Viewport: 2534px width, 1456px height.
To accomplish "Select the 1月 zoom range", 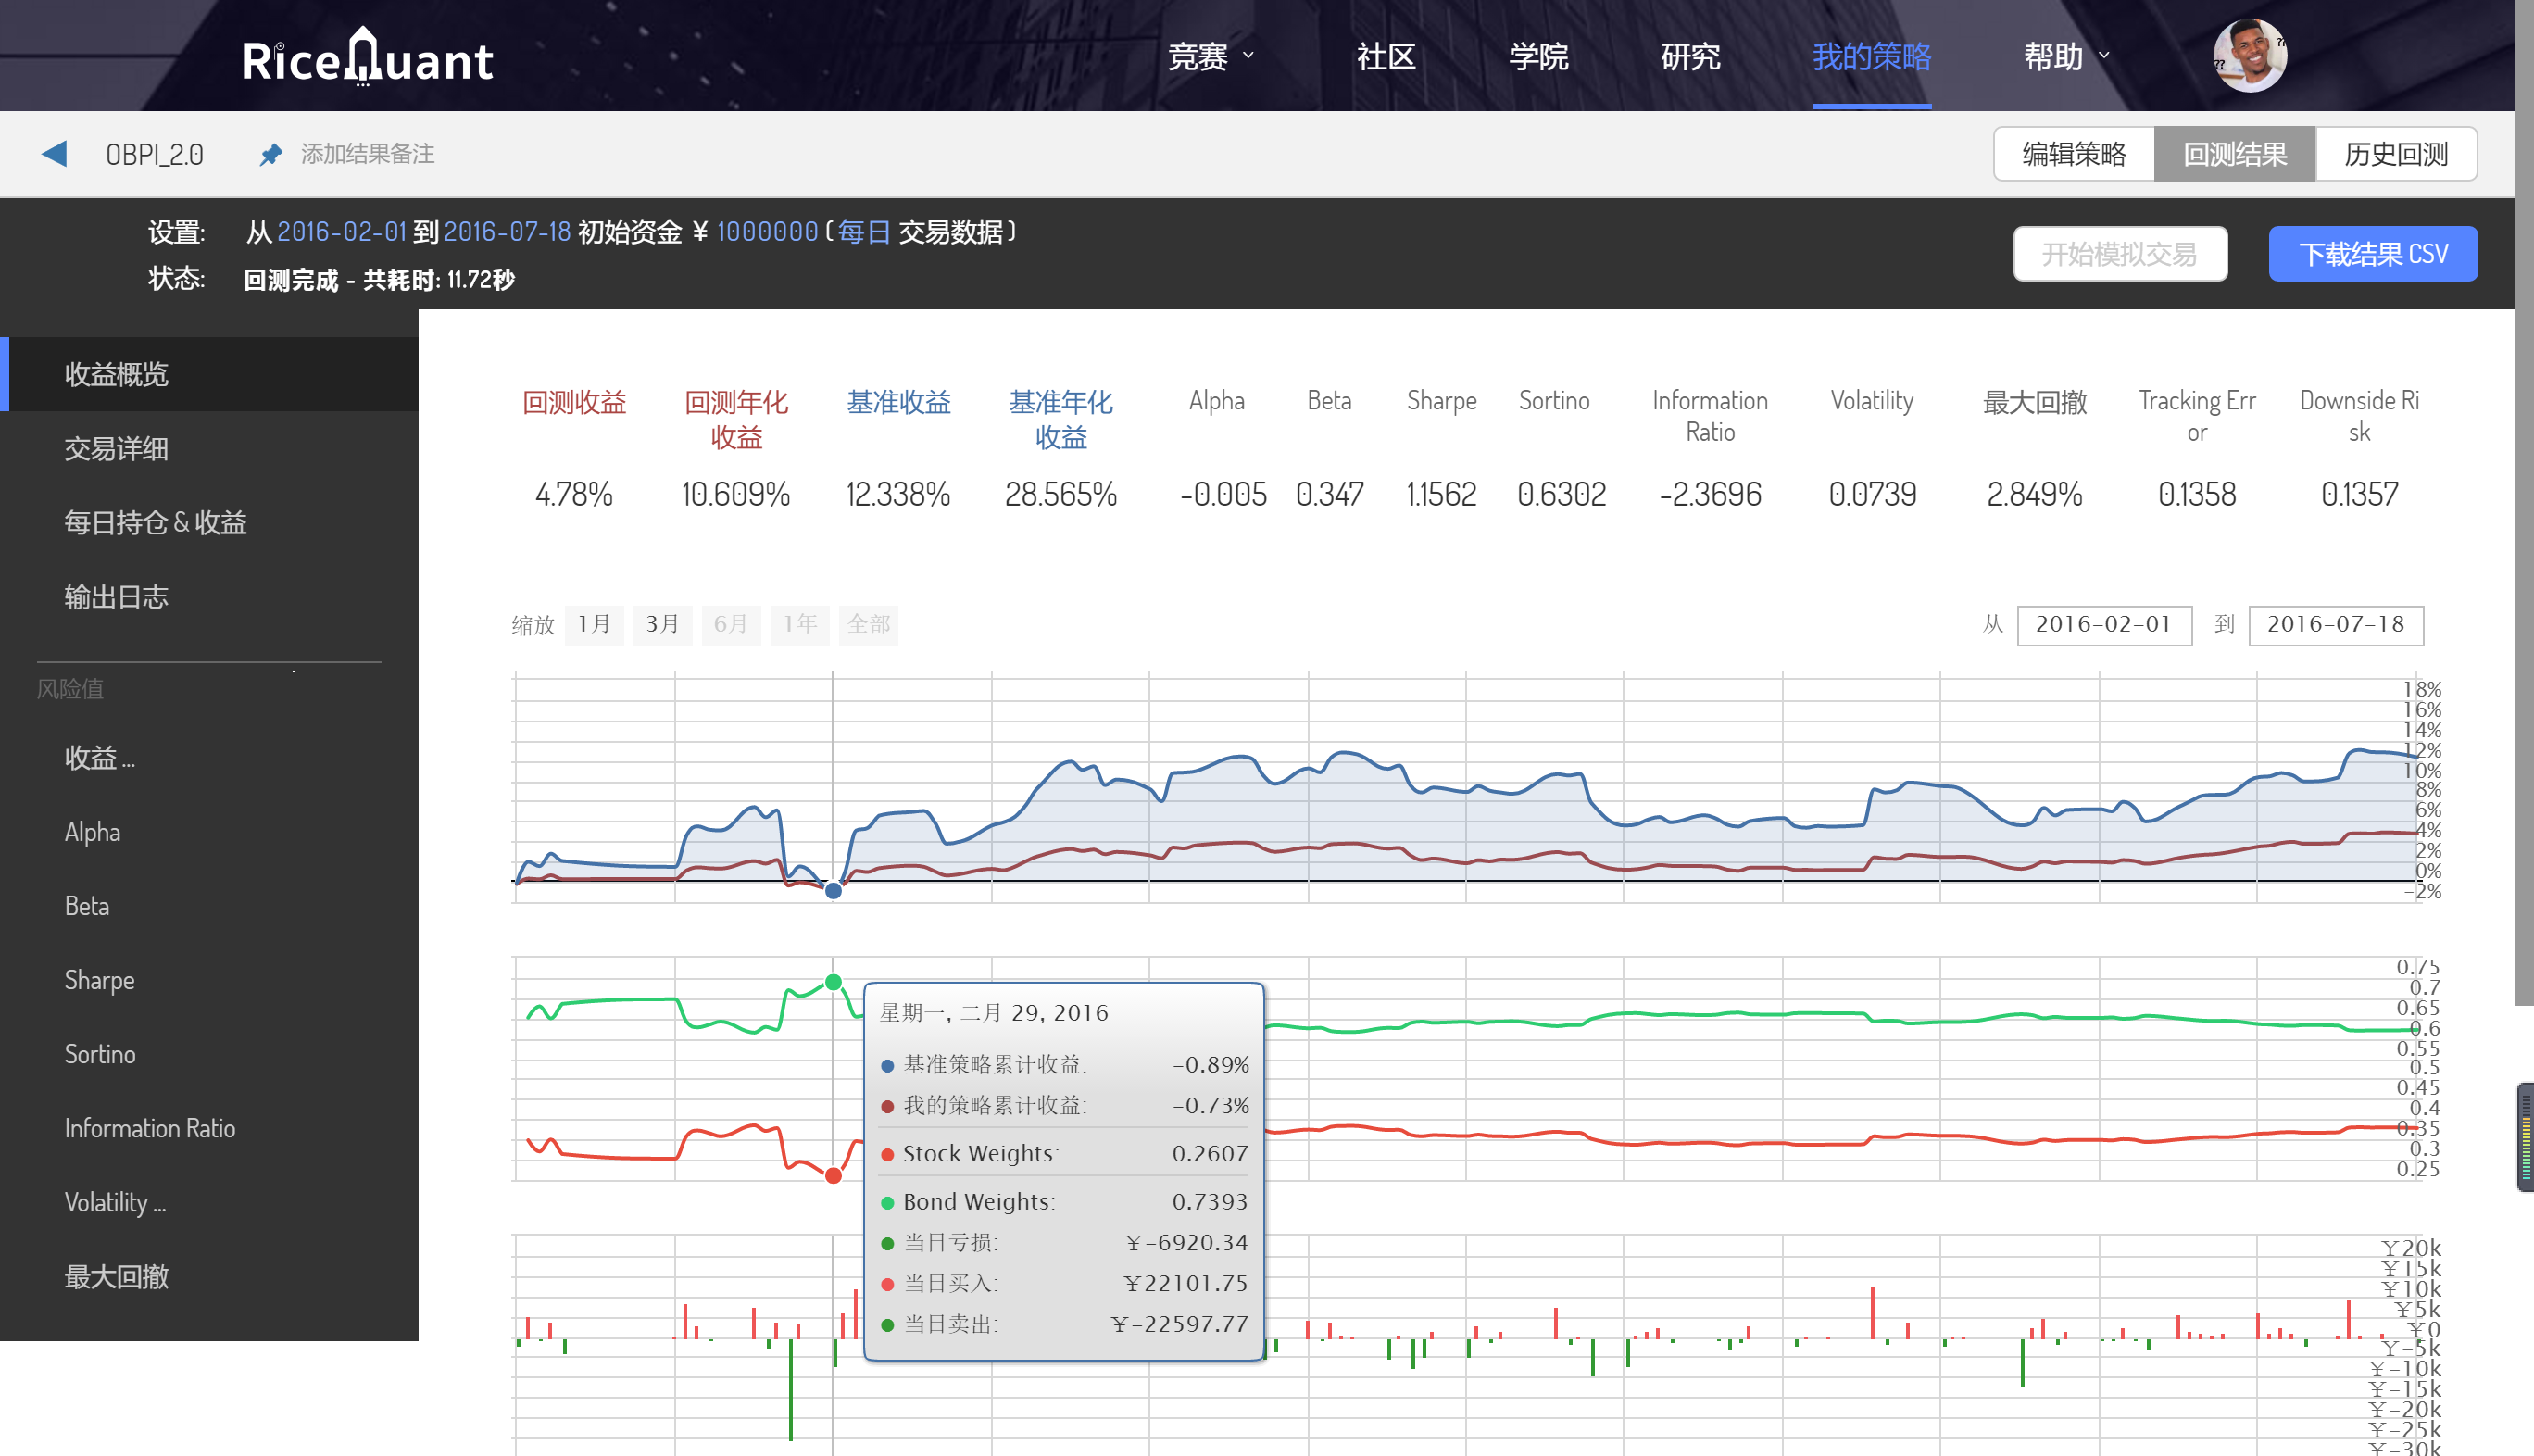I will pos(594,624).
